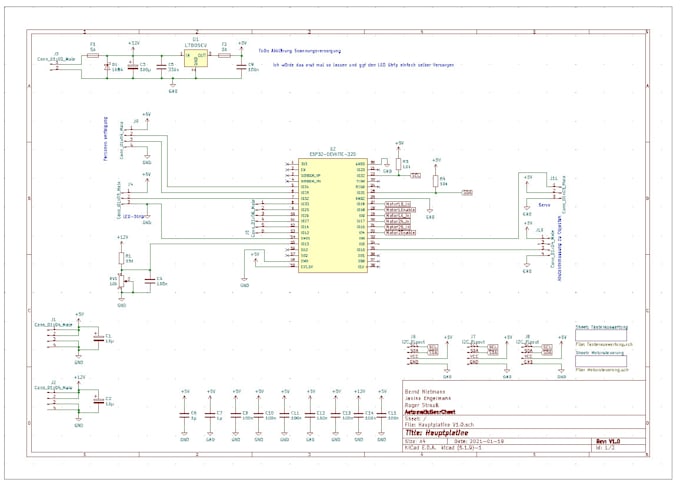Click Motor2Enable net label
The width and height of the screenshot is (680, 486).
click(x=400, y=233)
